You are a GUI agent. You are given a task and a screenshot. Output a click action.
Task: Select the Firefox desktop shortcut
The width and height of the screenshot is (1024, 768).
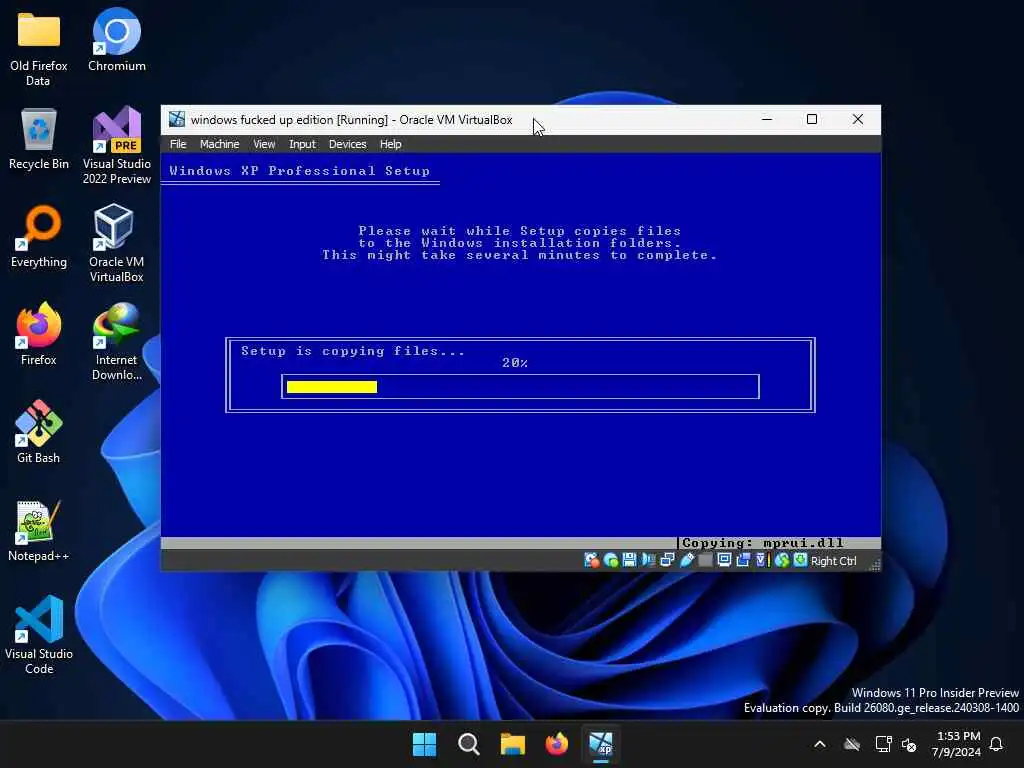[x=39, y=334]
